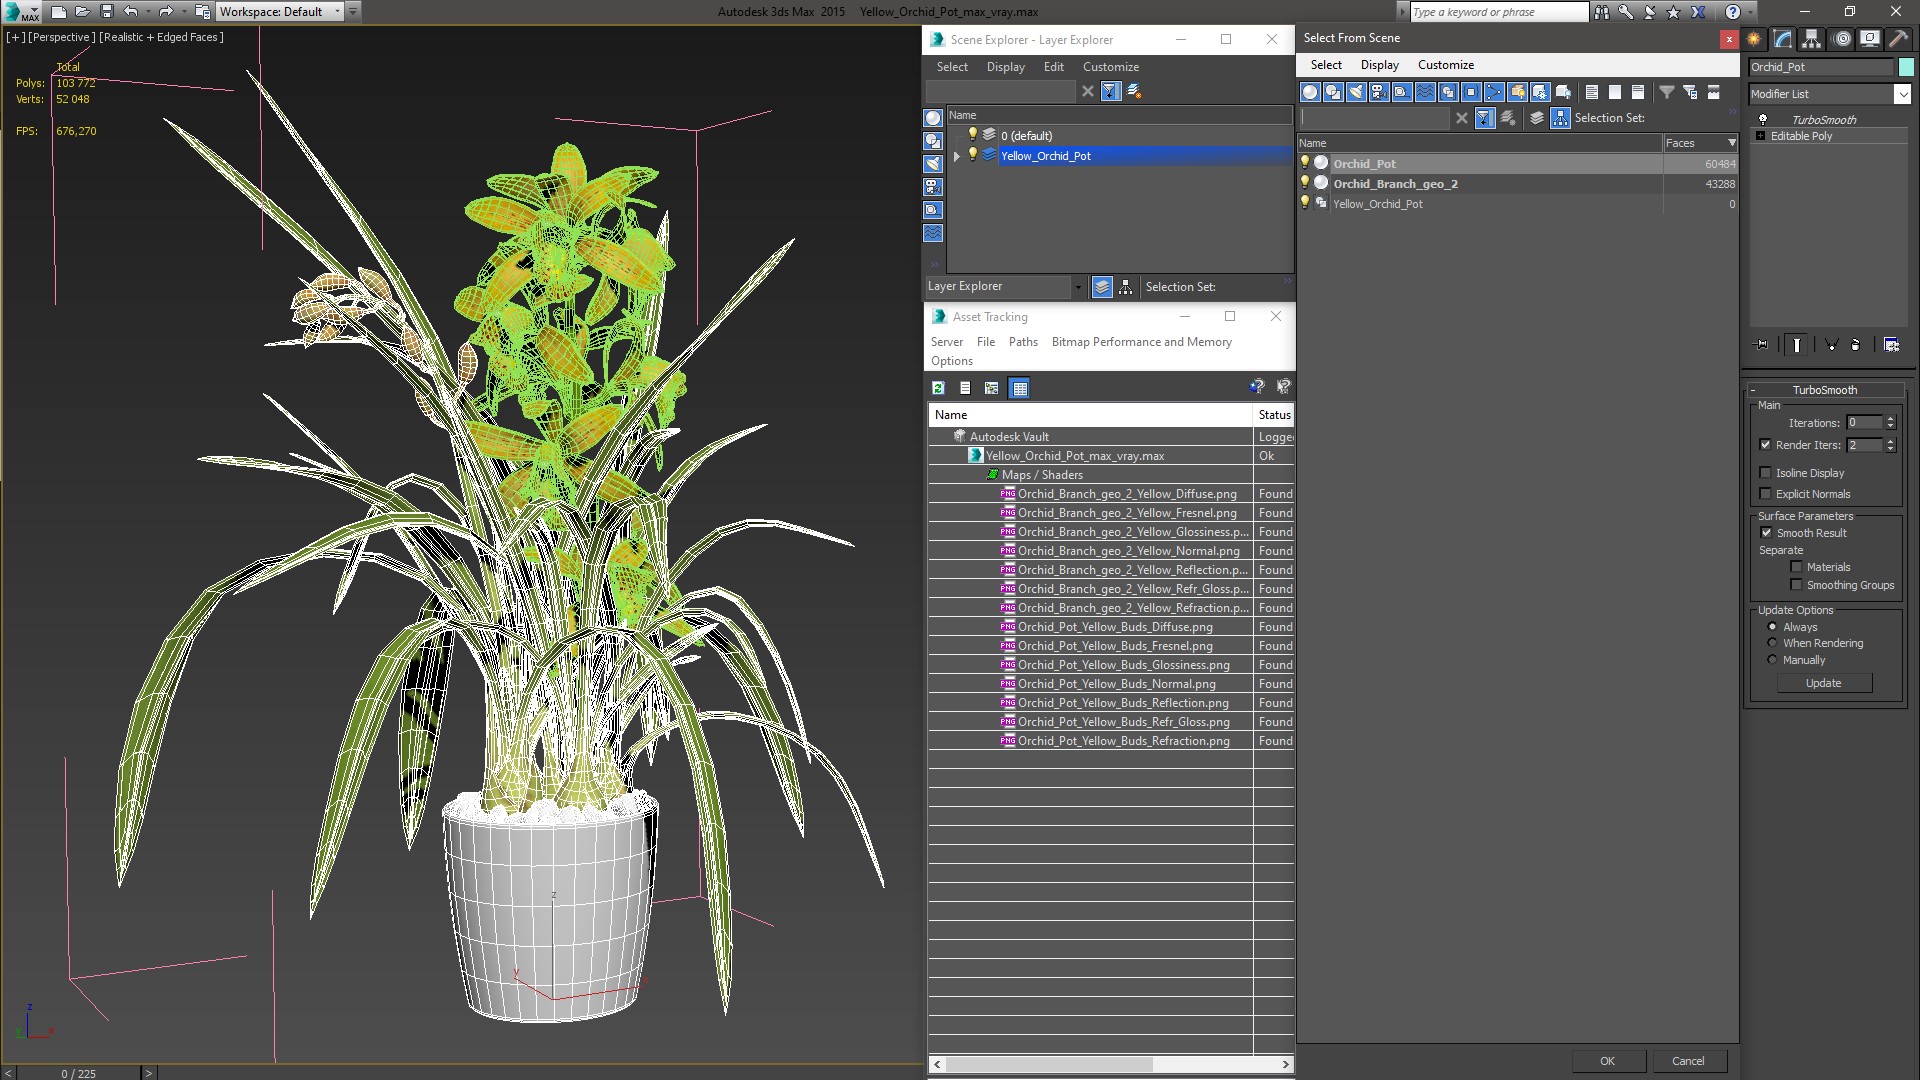Open the Bitmap Performance and Memory menu
1920x1080 pixels.
(1141, 342)
